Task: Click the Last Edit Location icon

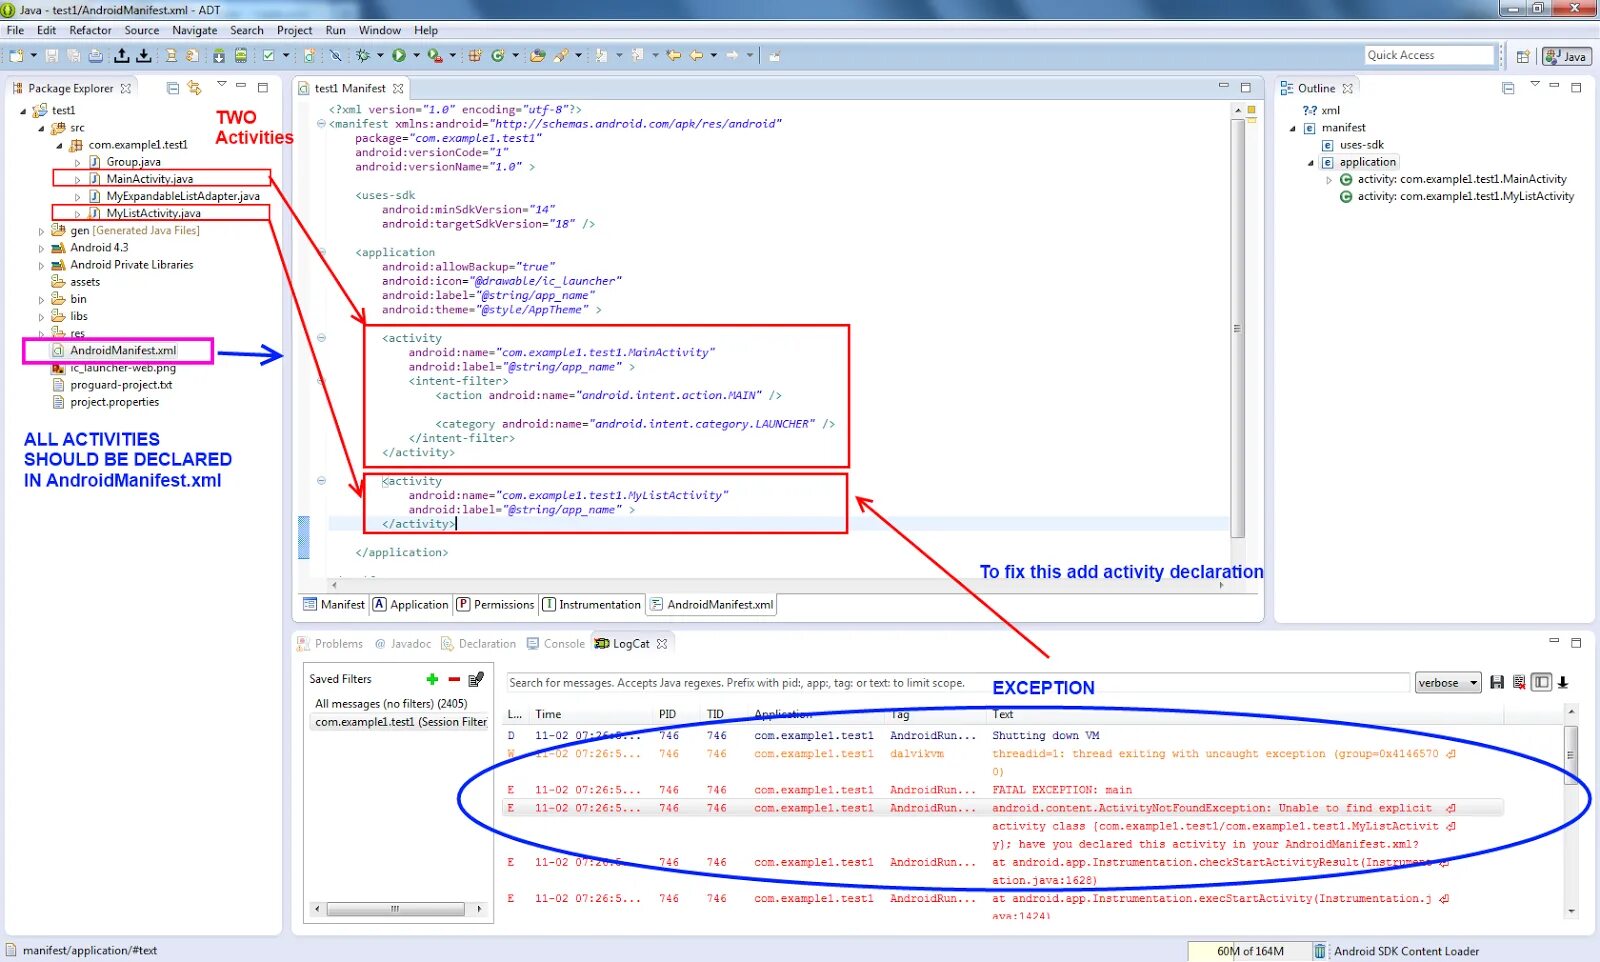Action: (674, 56)
